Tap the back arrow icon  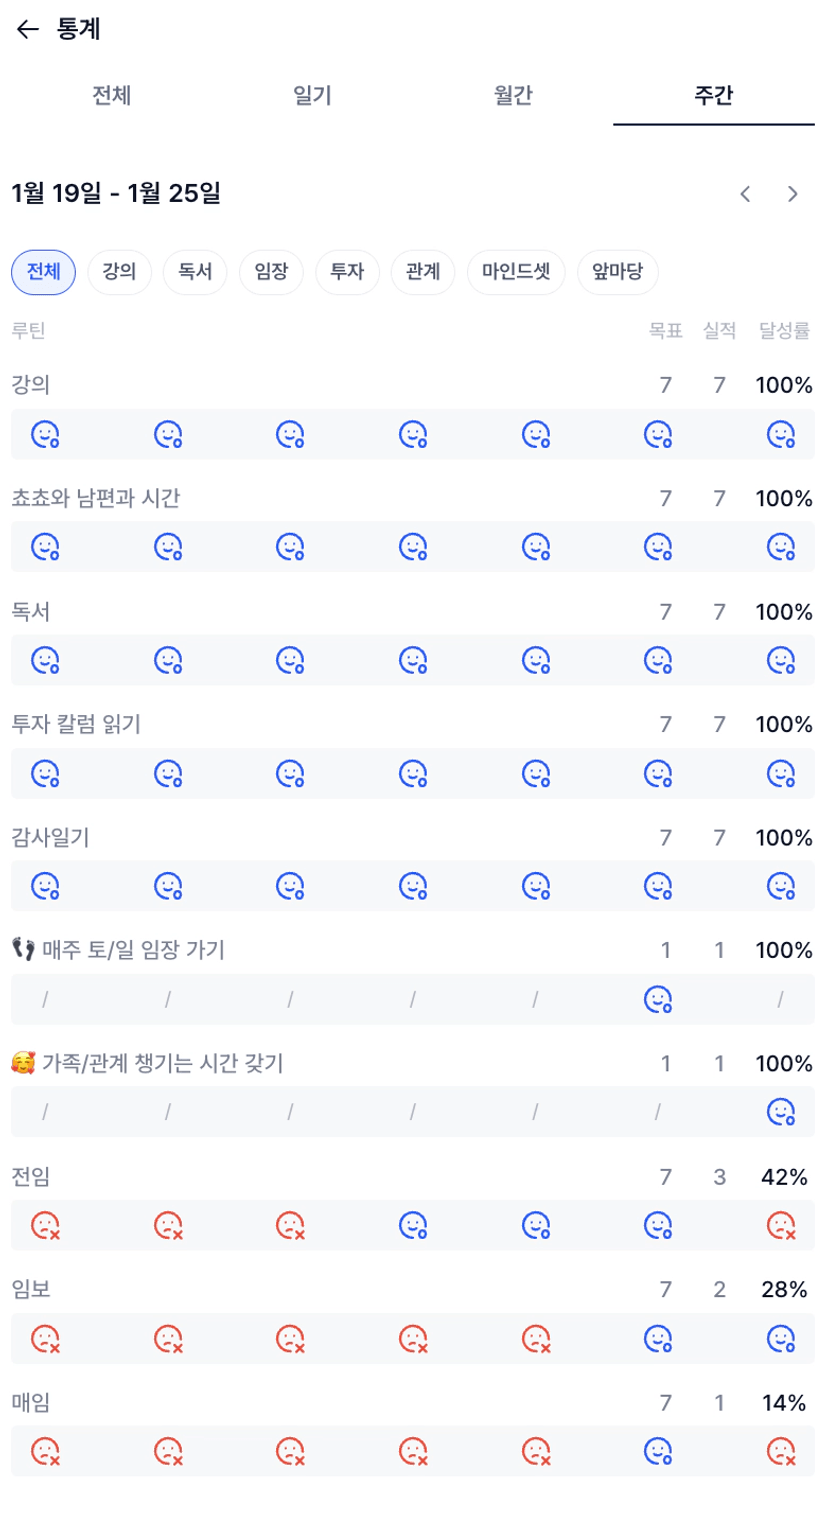tap(27, 30)
